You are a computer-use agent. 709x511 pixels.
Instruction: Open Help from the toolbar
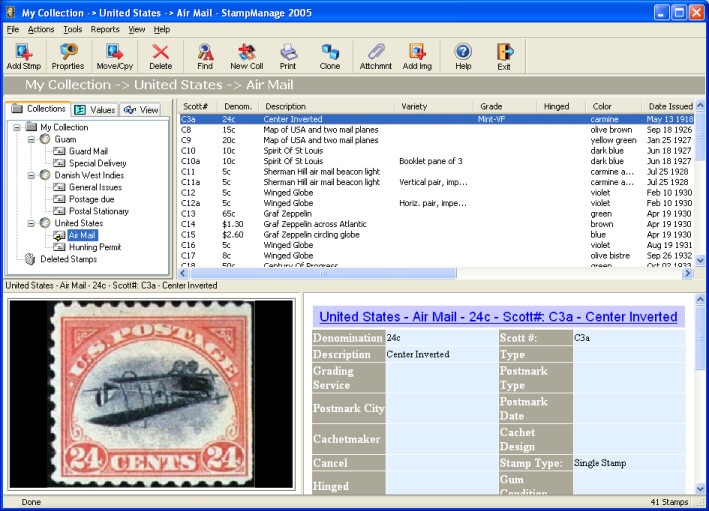point(463,57)
